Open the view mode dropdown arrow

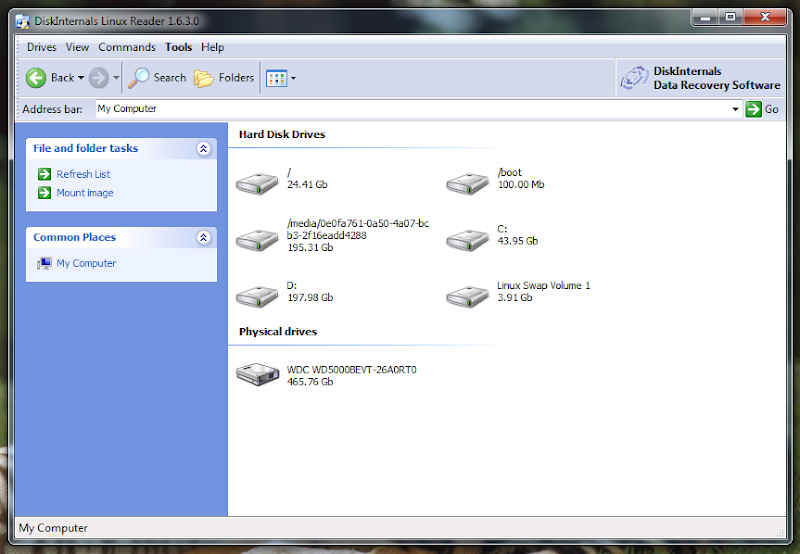(293, 79)
